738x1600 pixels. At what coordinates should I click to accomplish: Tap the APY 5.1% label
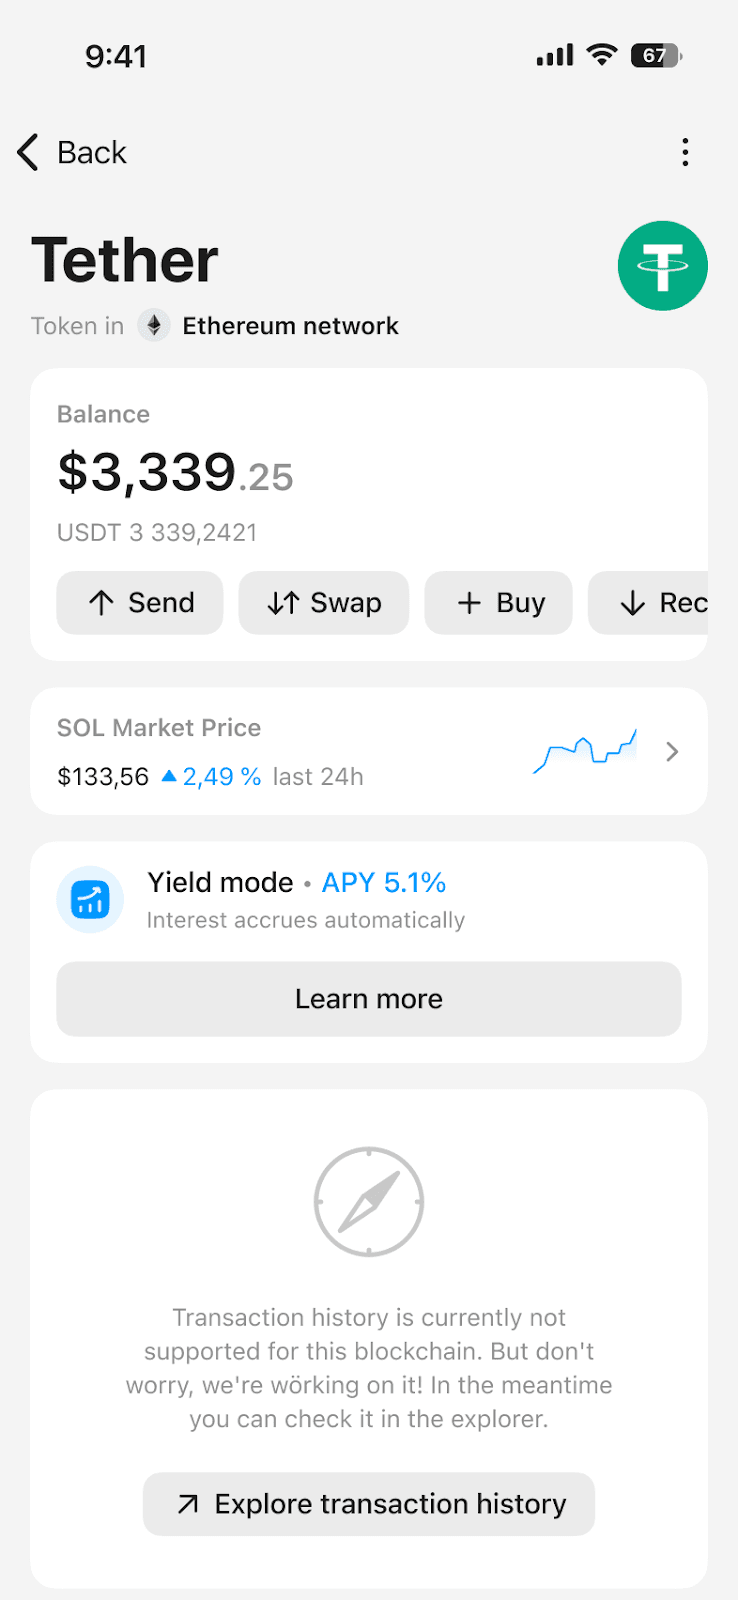click(x=384, y=883)
